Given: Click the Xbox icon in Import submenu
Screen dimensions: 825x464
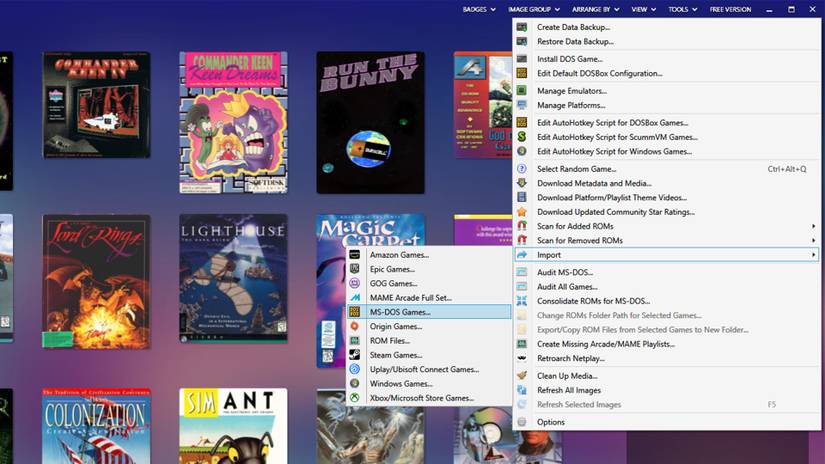Looking at the screenshot, I should (x=355, y=398).
